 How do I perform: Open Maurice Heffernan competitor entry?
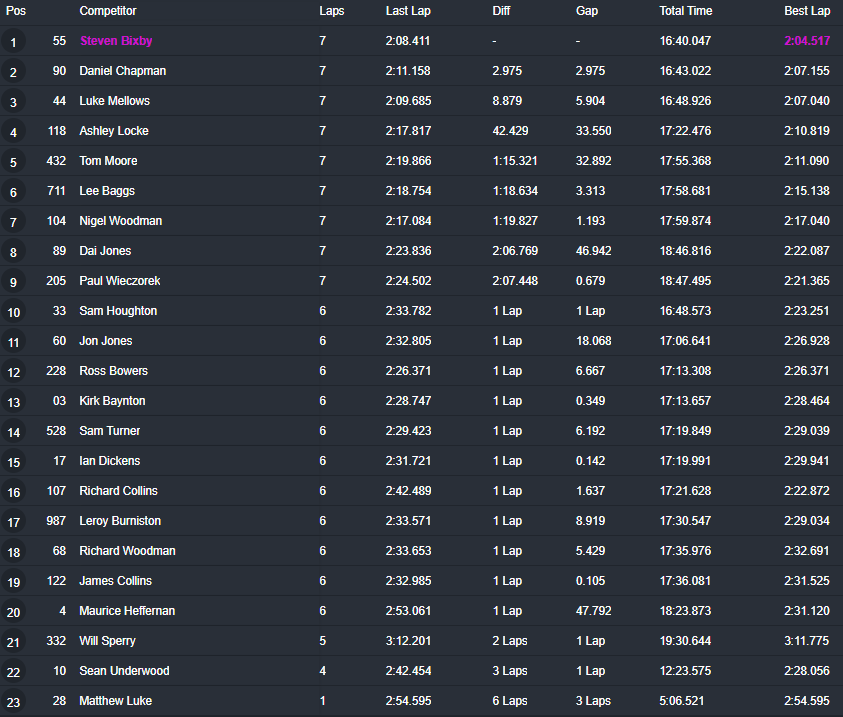[127, 611]
